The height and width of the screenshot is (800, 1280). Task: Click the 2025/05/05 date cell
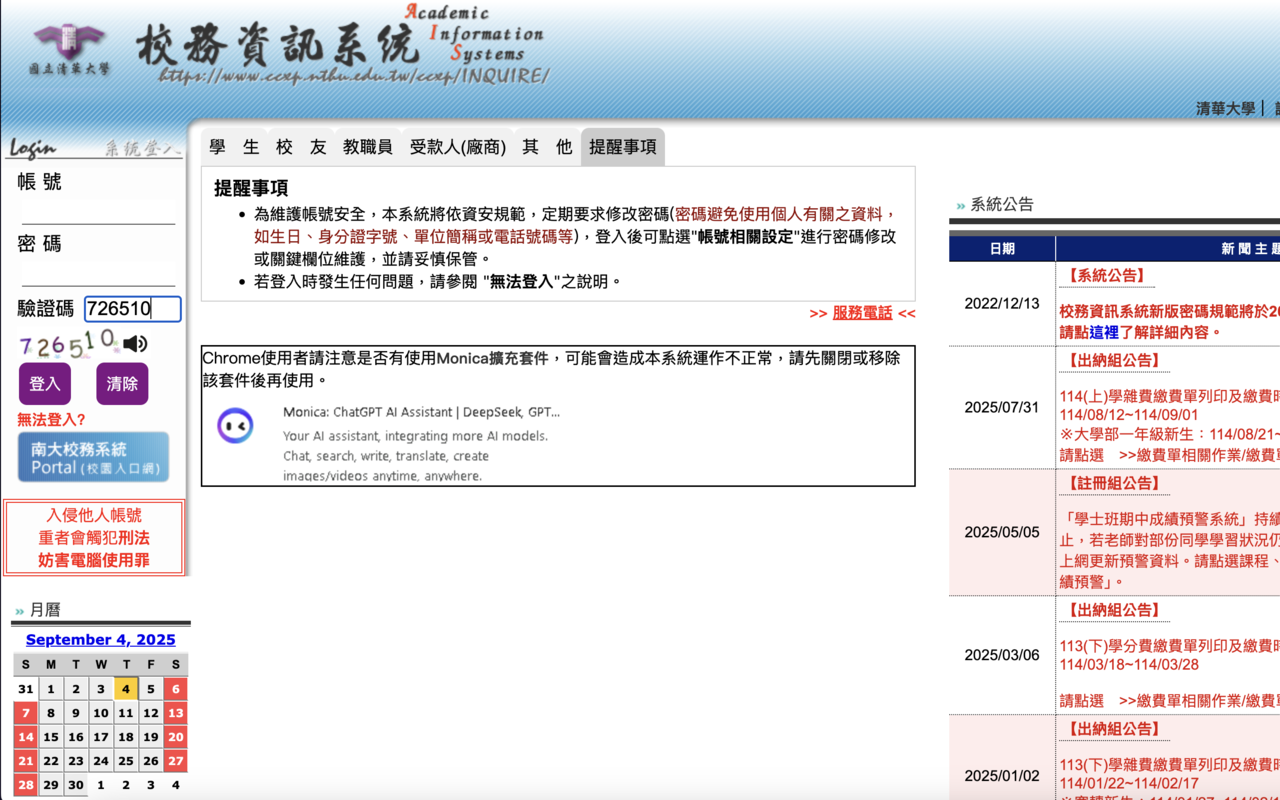point(1001,532)
